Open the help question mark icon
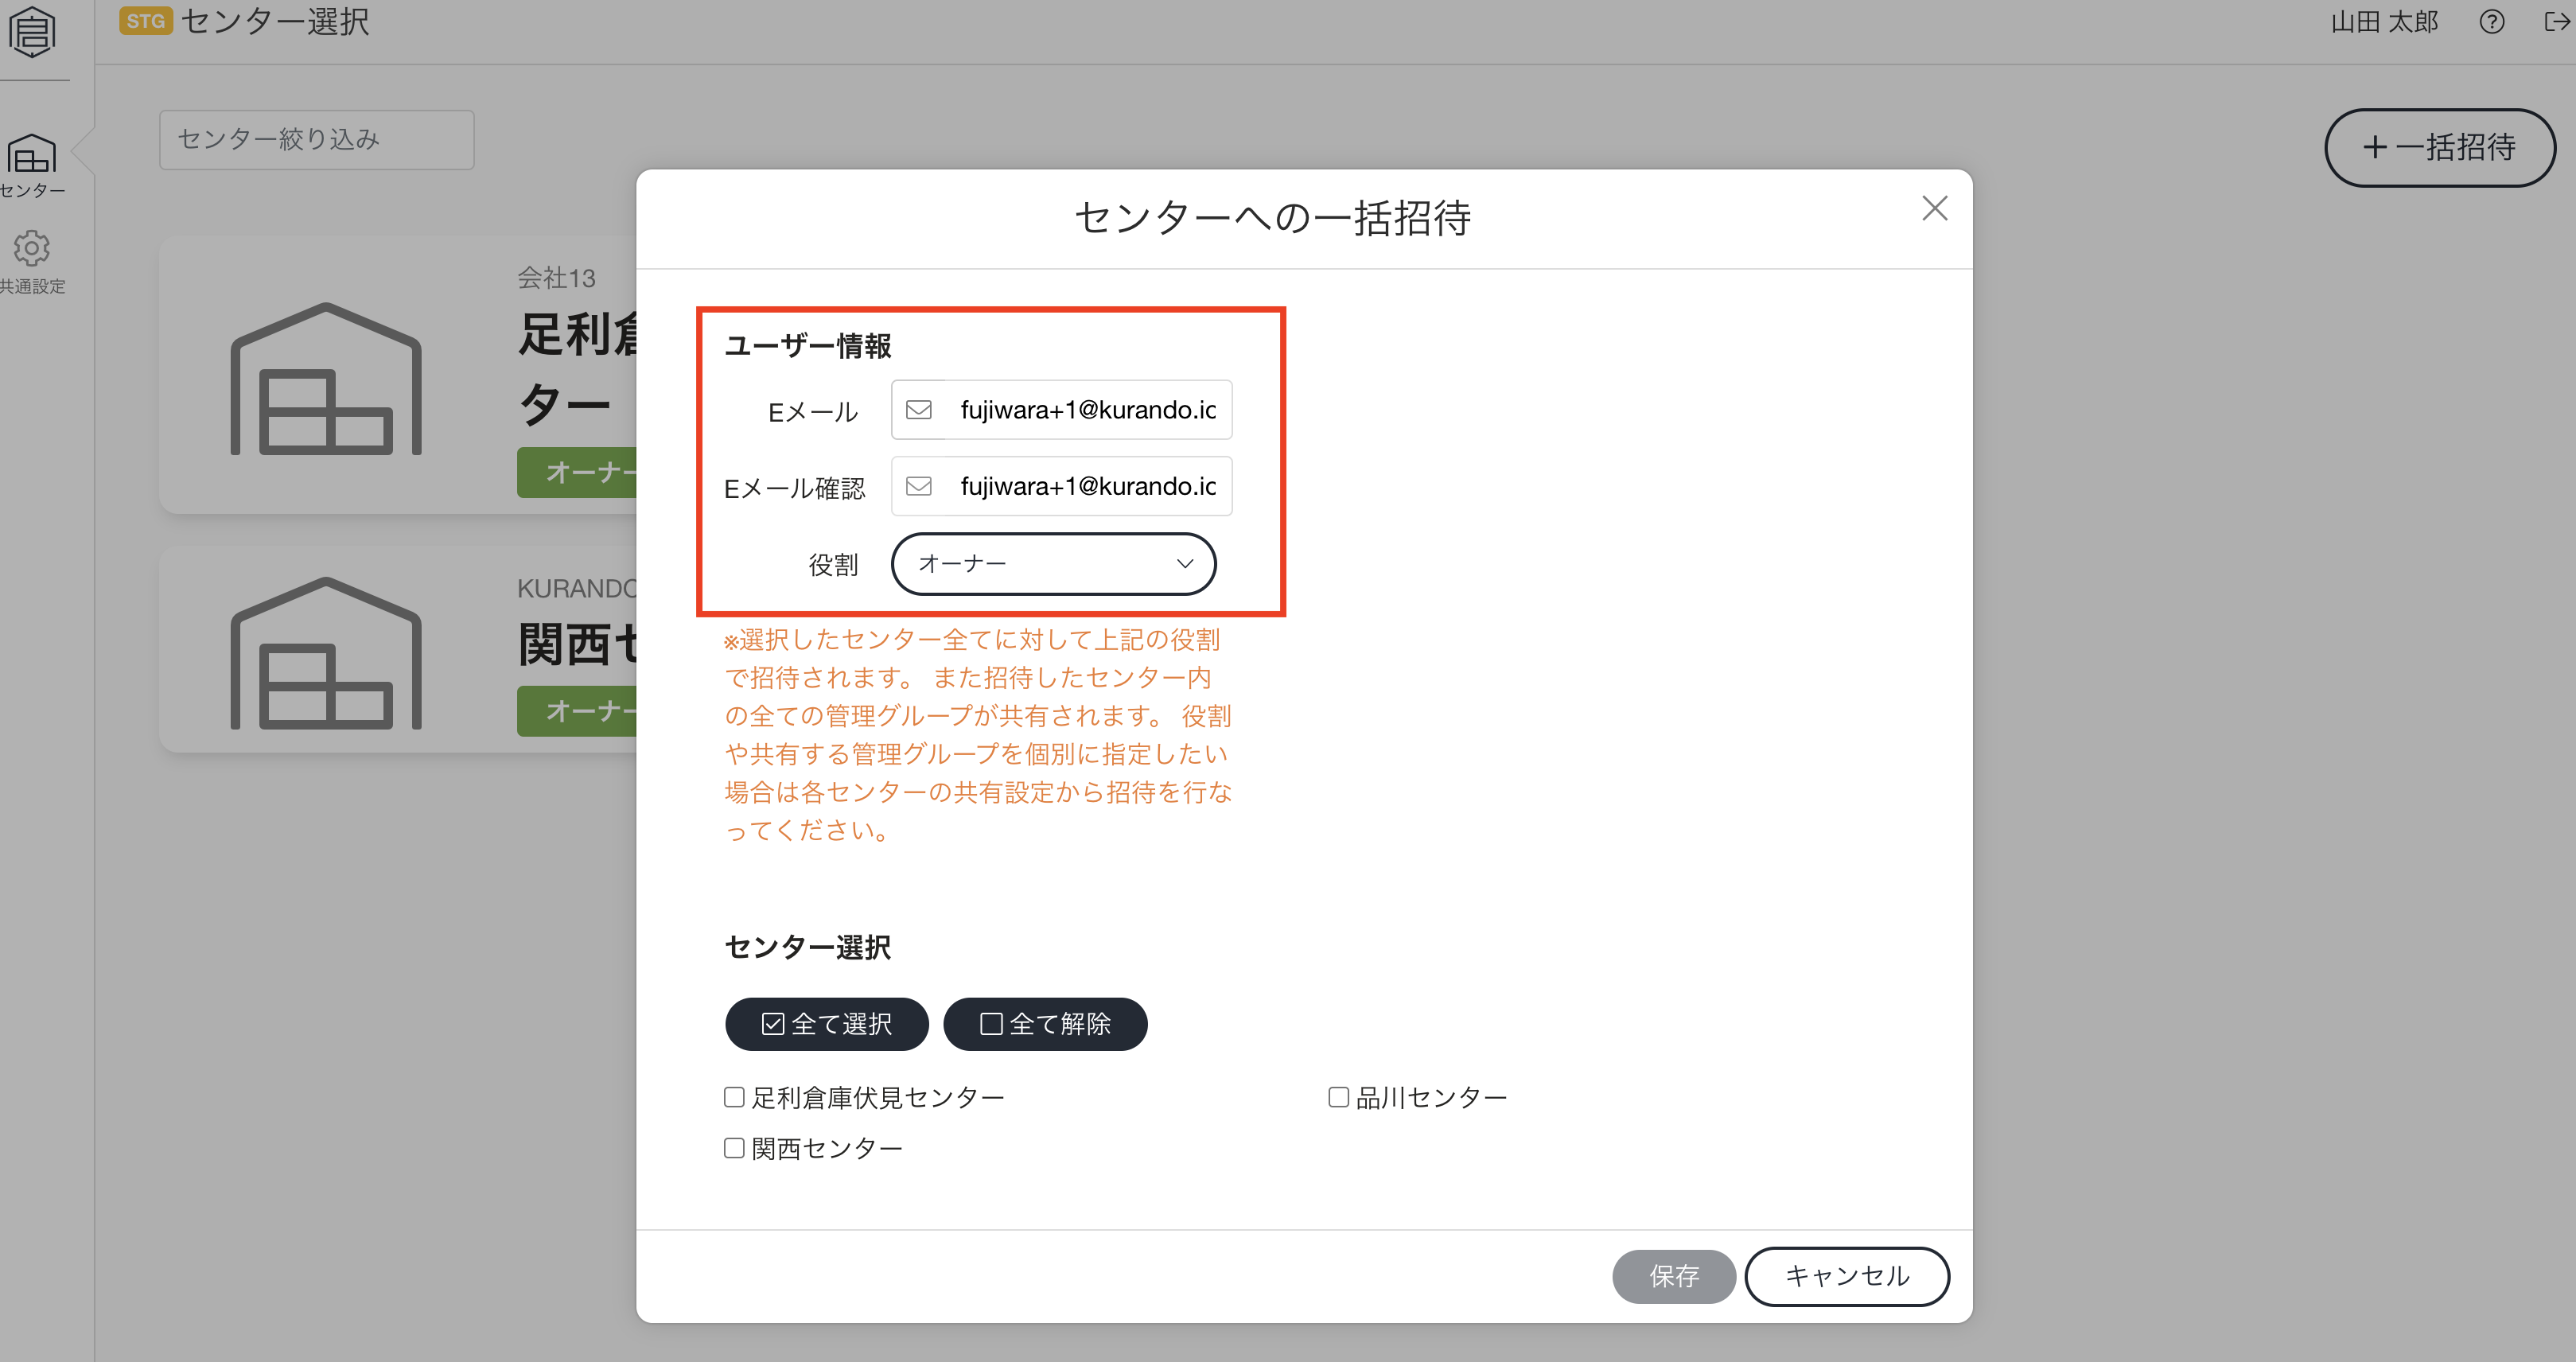Screen dimensions: 2576x1362 (x=2492, y=21)
